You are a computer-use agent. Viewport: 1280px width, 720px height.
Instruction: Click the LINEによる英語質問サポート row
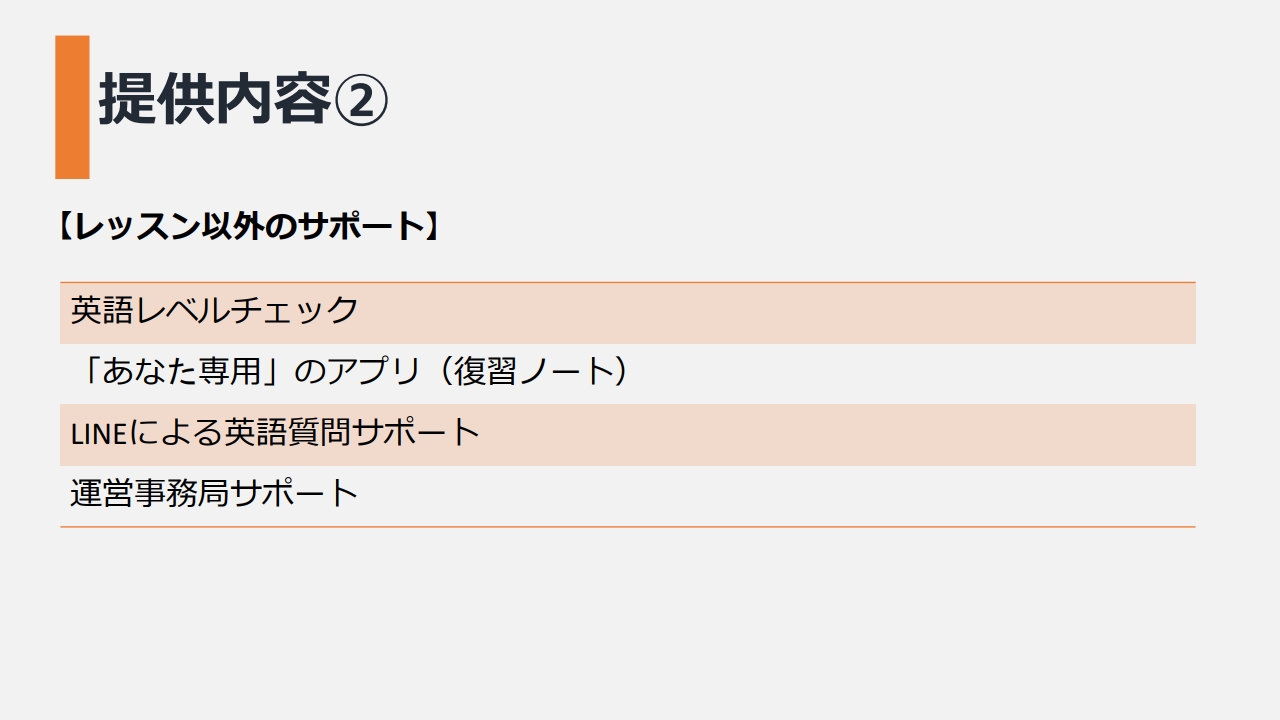click(628, 435)
